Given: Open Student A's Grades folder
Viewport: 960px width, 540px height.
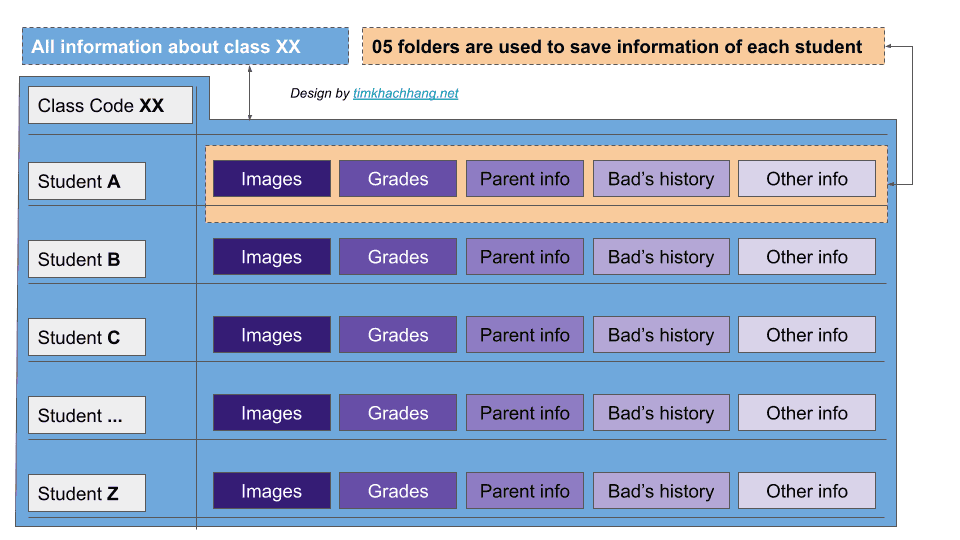Looking at the screenshot, I should [398, 179].
